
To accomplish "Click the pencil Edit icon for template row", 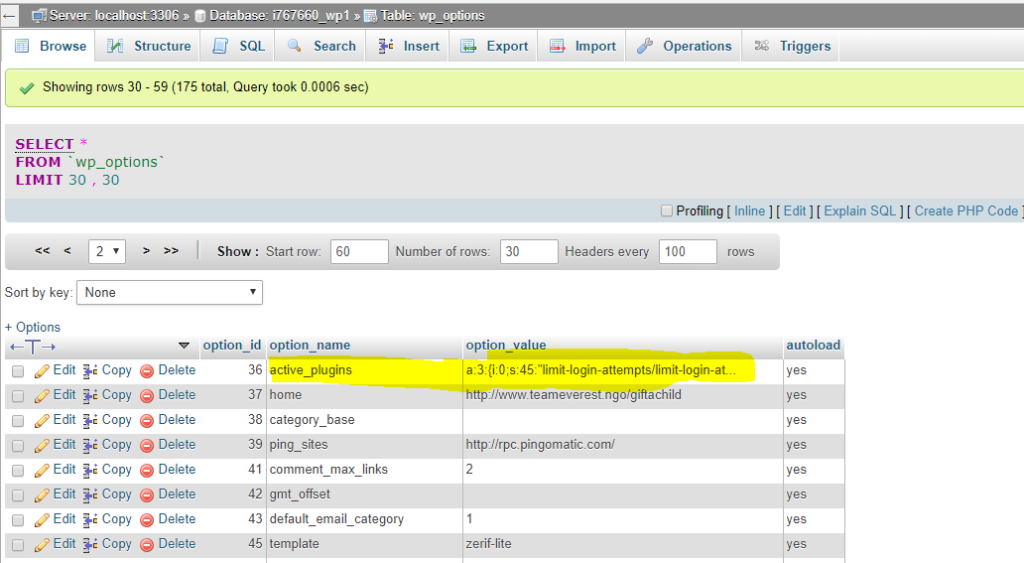I will click(x=42, y=544).
